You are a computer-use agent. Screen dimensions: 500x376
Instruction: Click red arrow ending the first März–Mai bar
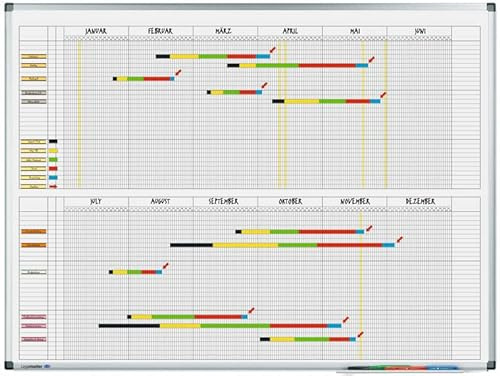tap(371, 59)
